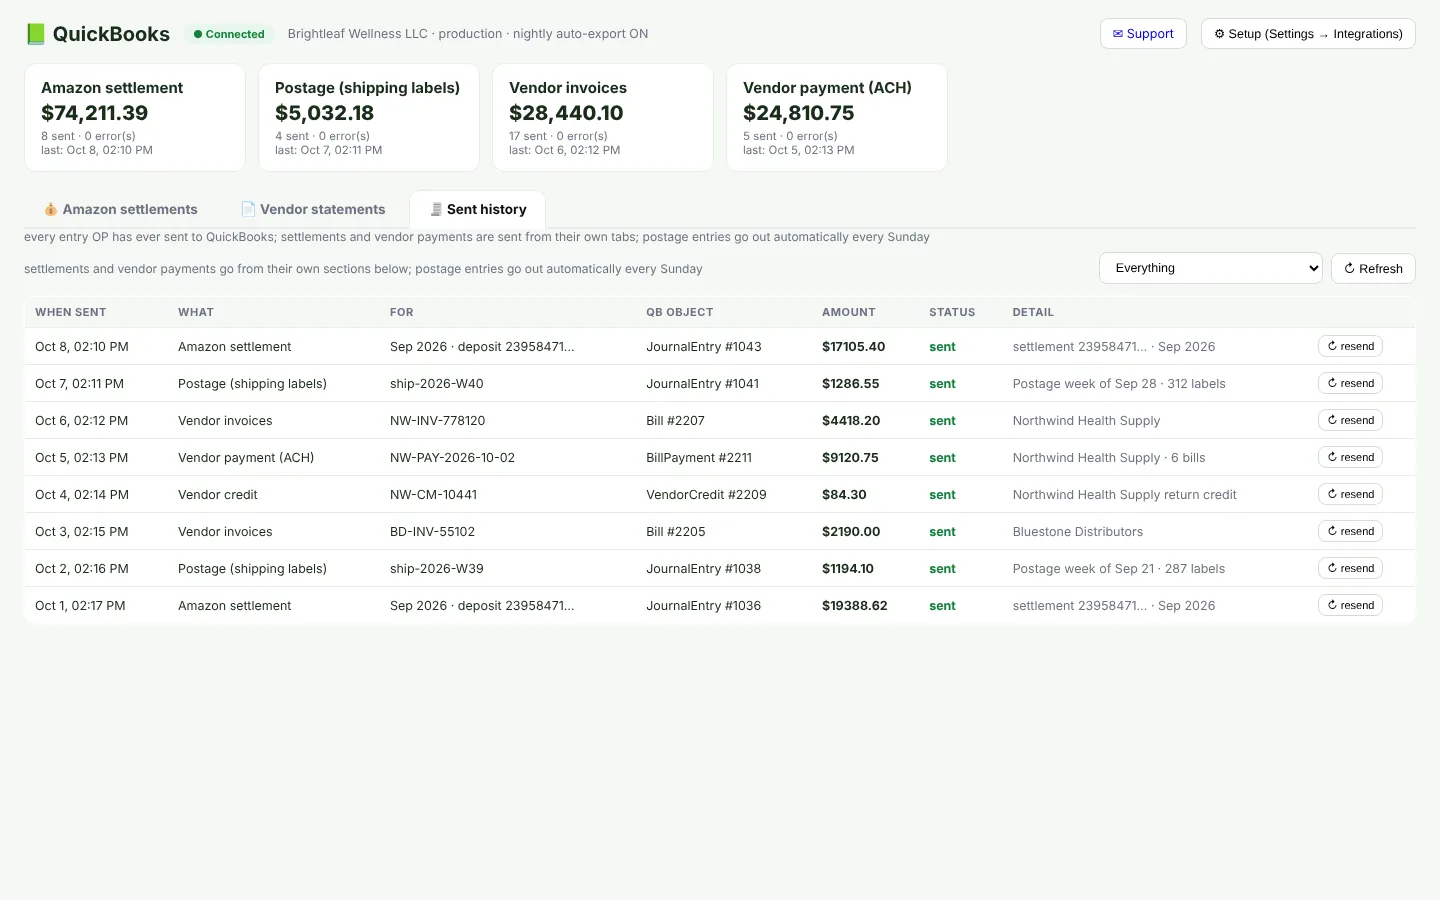
Task: Resend the NW-INV-778120 bill
Action: click(1350, 420)
